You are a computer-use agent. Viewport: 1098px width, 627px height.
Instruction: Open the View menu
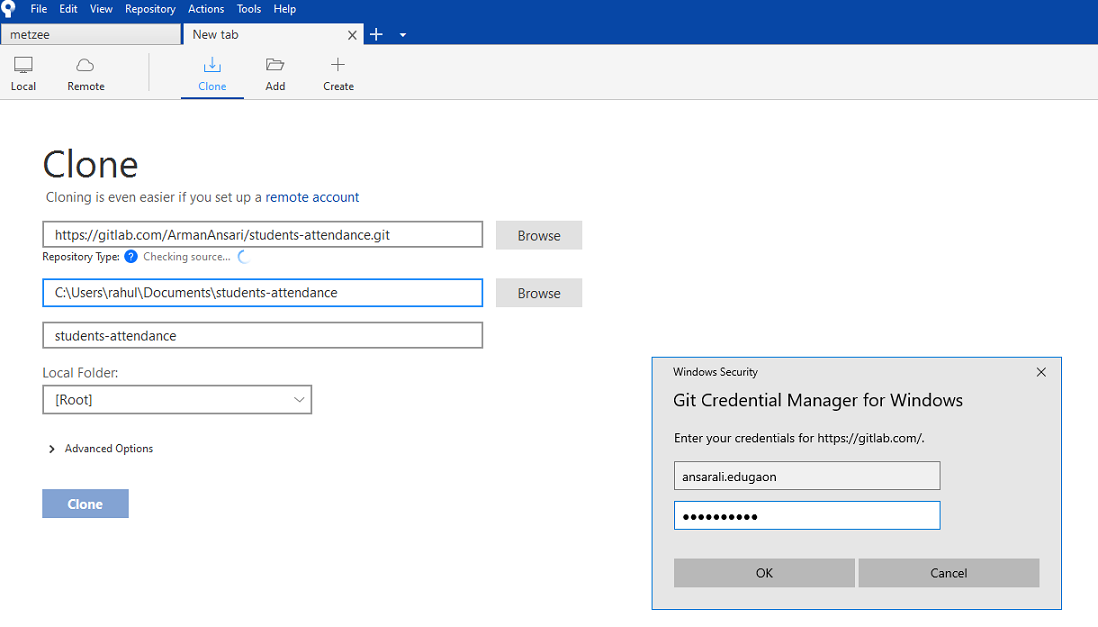101,9
